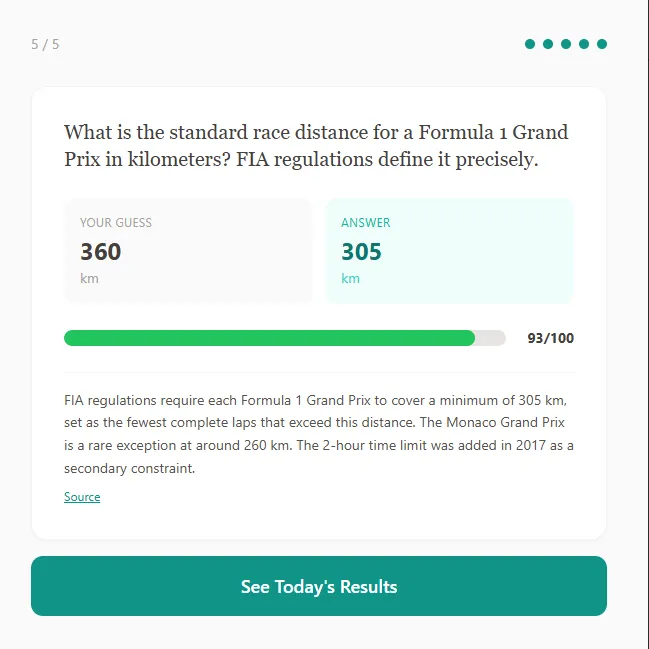
Task: Click the first progress dot
Action: coord(531,44)
